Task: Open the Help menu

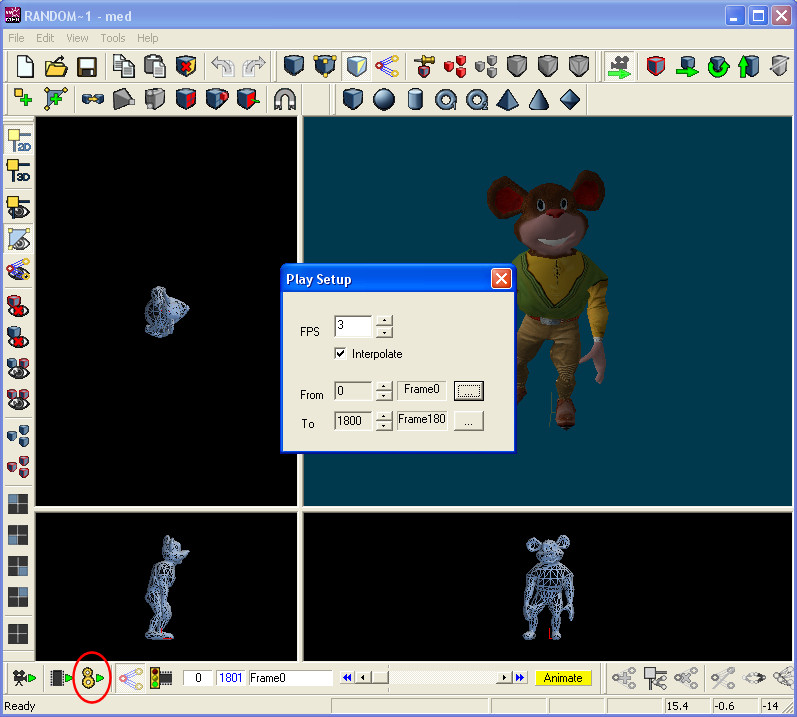Action: tap(147, 38)
